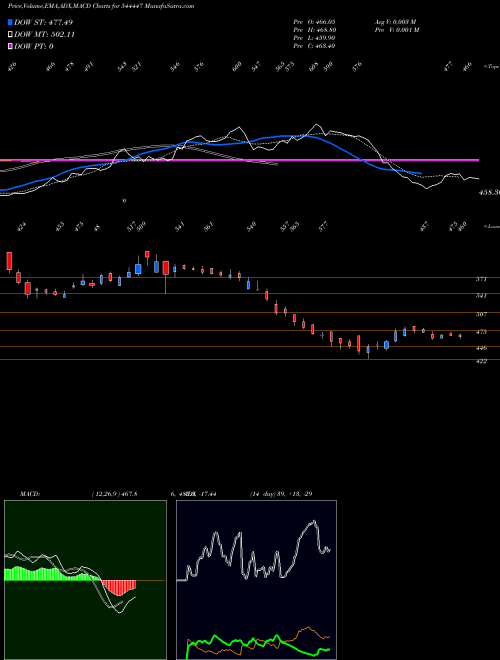This screenshot has height=660, width=500.
Task: Click the 'MACD:' panel heading
Action: (29, 494)
